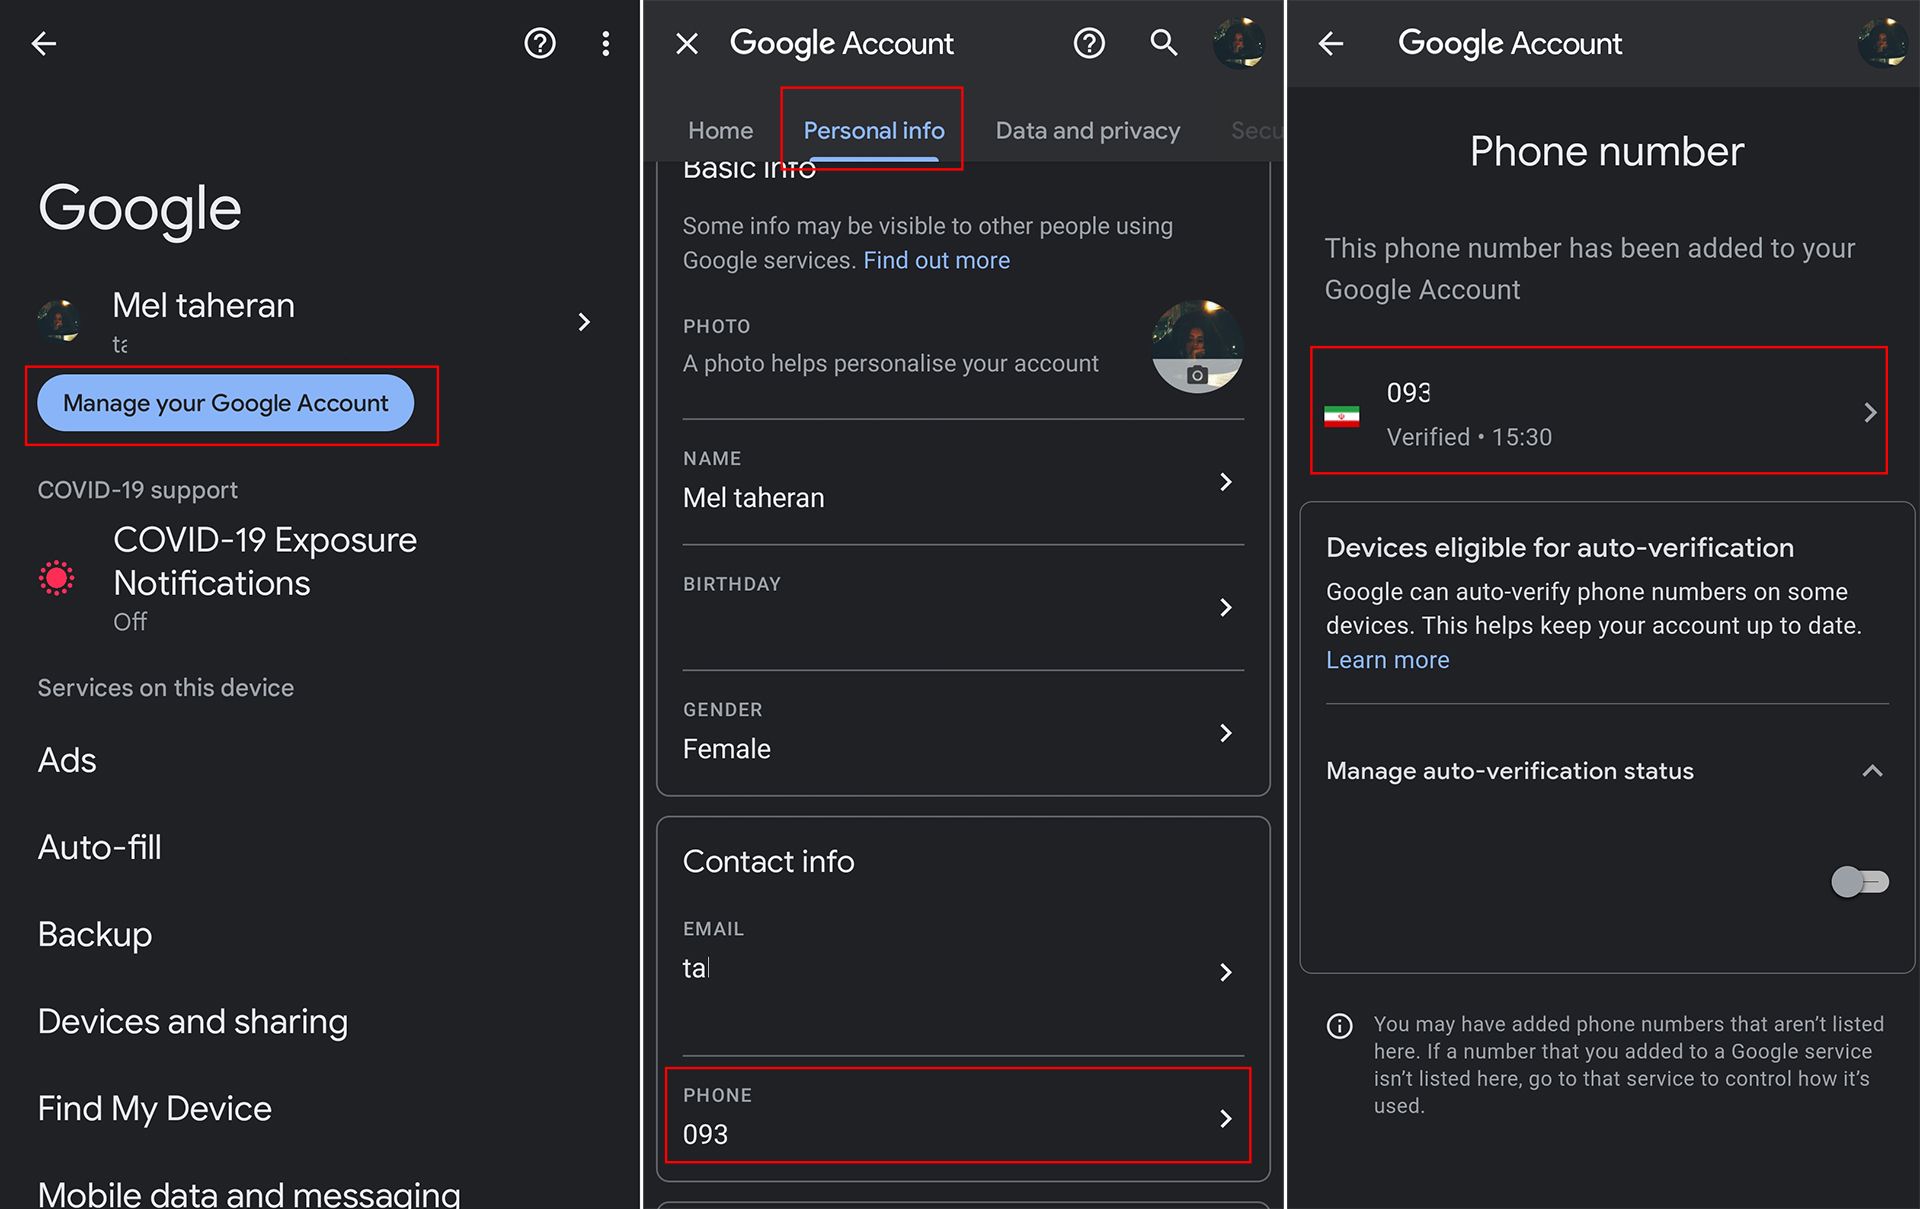Open the Find out more link
The height and width of the screenshot is (1209, 1920).
(936, 260)
